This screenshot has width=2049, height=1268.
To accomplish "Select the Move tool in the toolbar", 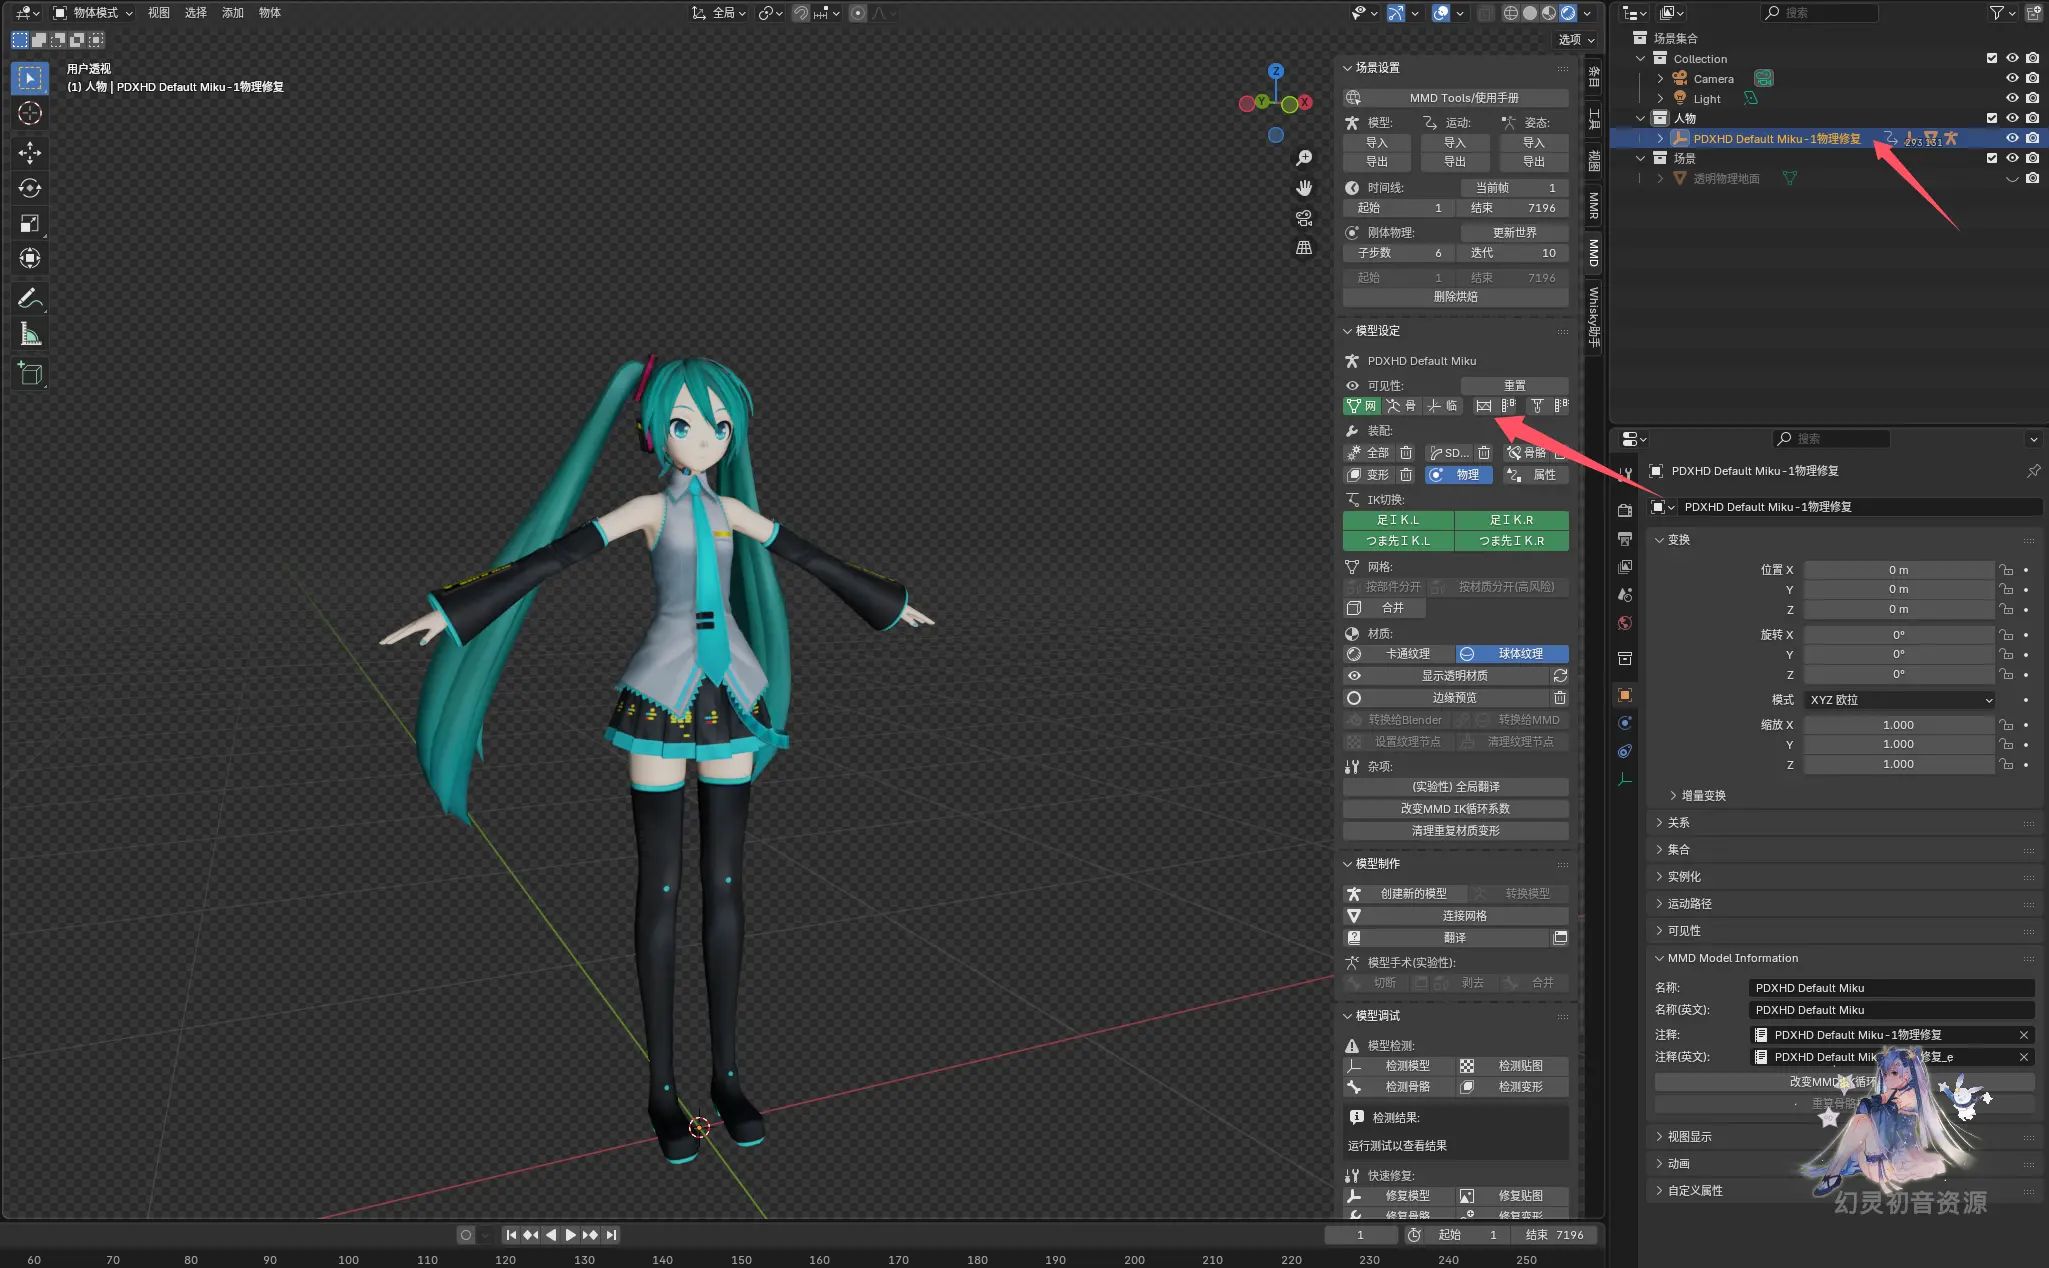I will [x=29, y=153].
